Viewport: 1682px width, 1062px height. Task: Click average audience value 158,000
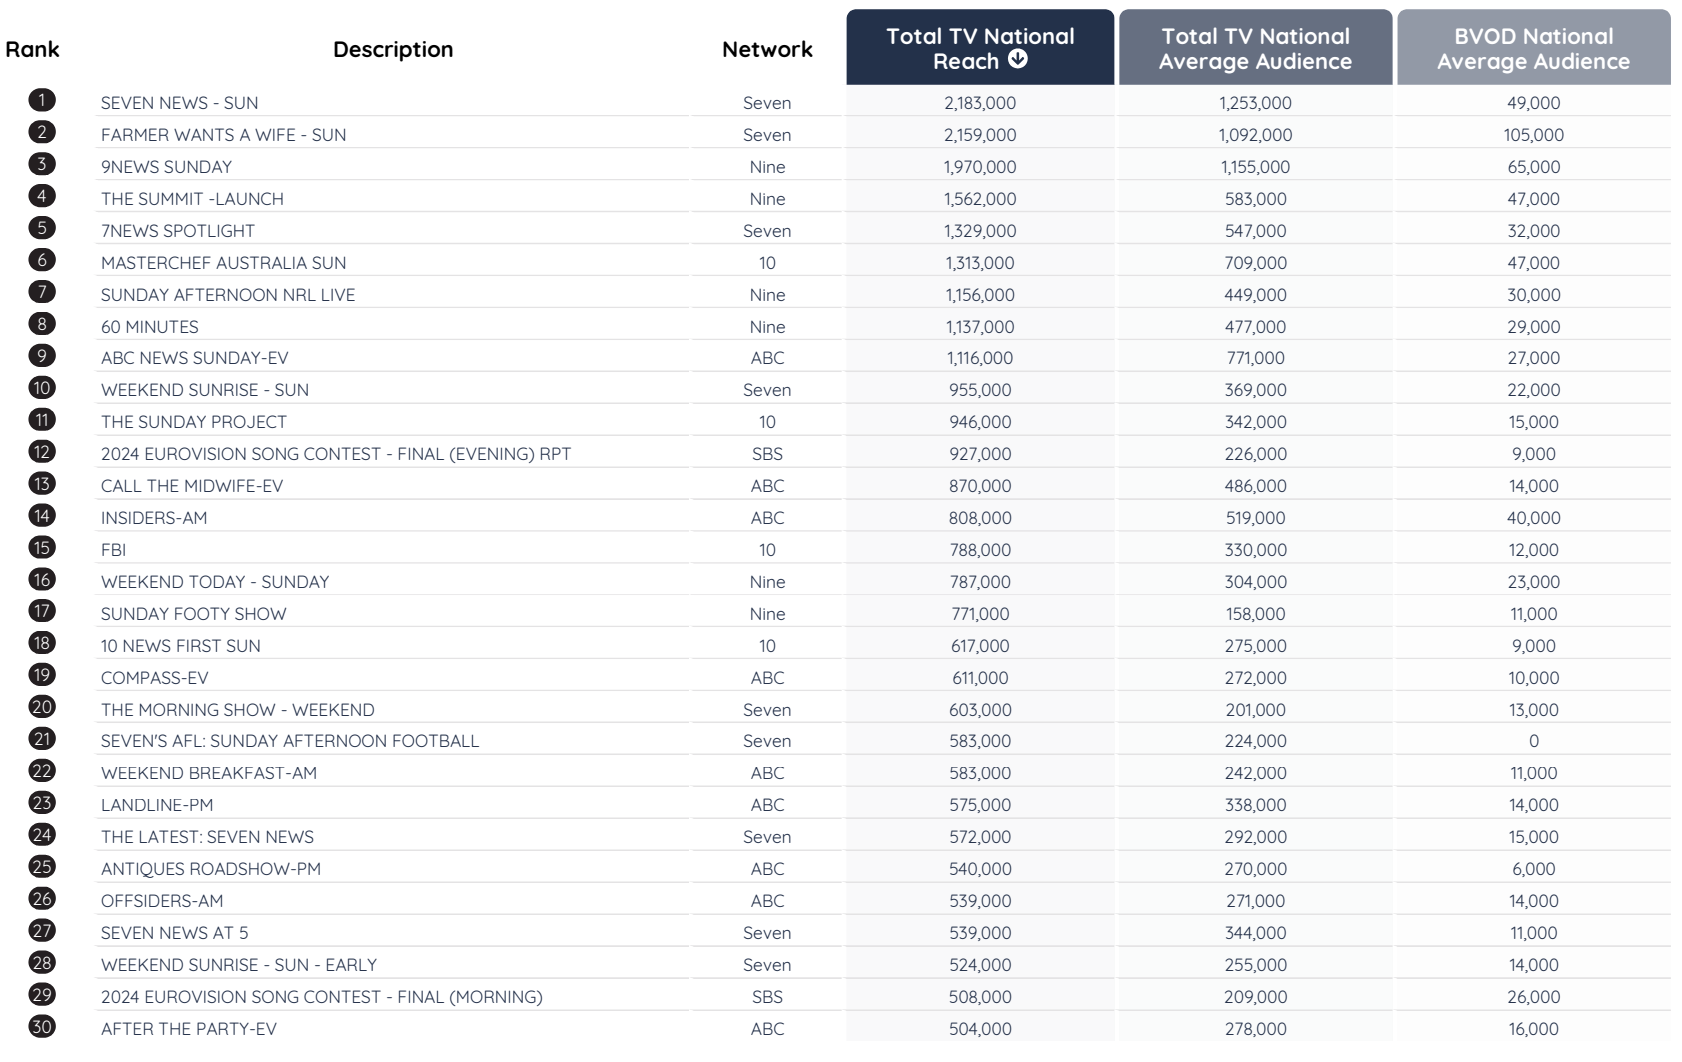1255,614
